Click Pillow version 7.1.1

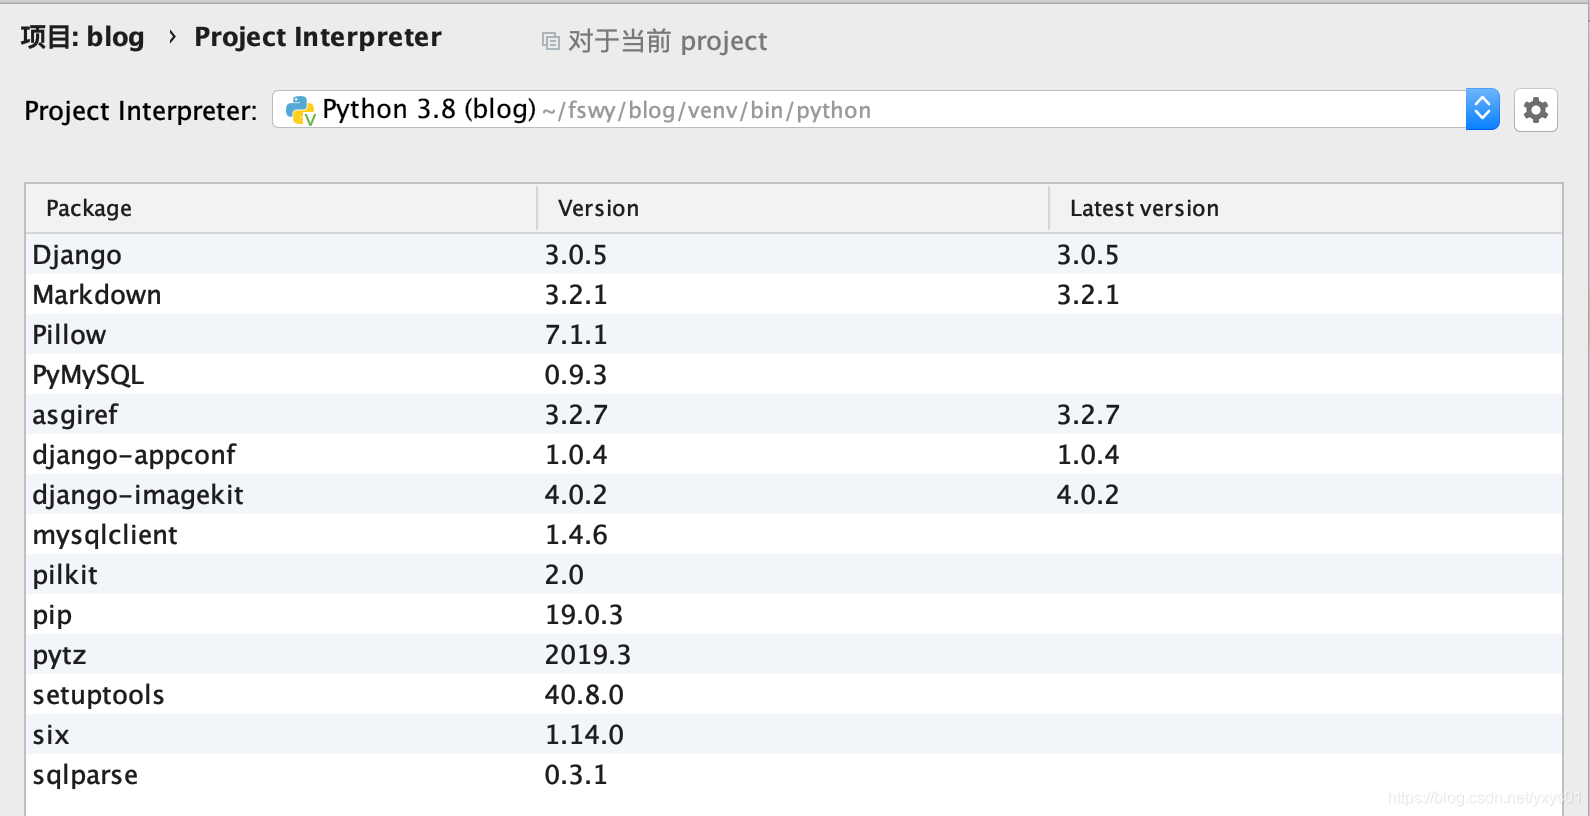pyautogui.click(x=576, y=335)
